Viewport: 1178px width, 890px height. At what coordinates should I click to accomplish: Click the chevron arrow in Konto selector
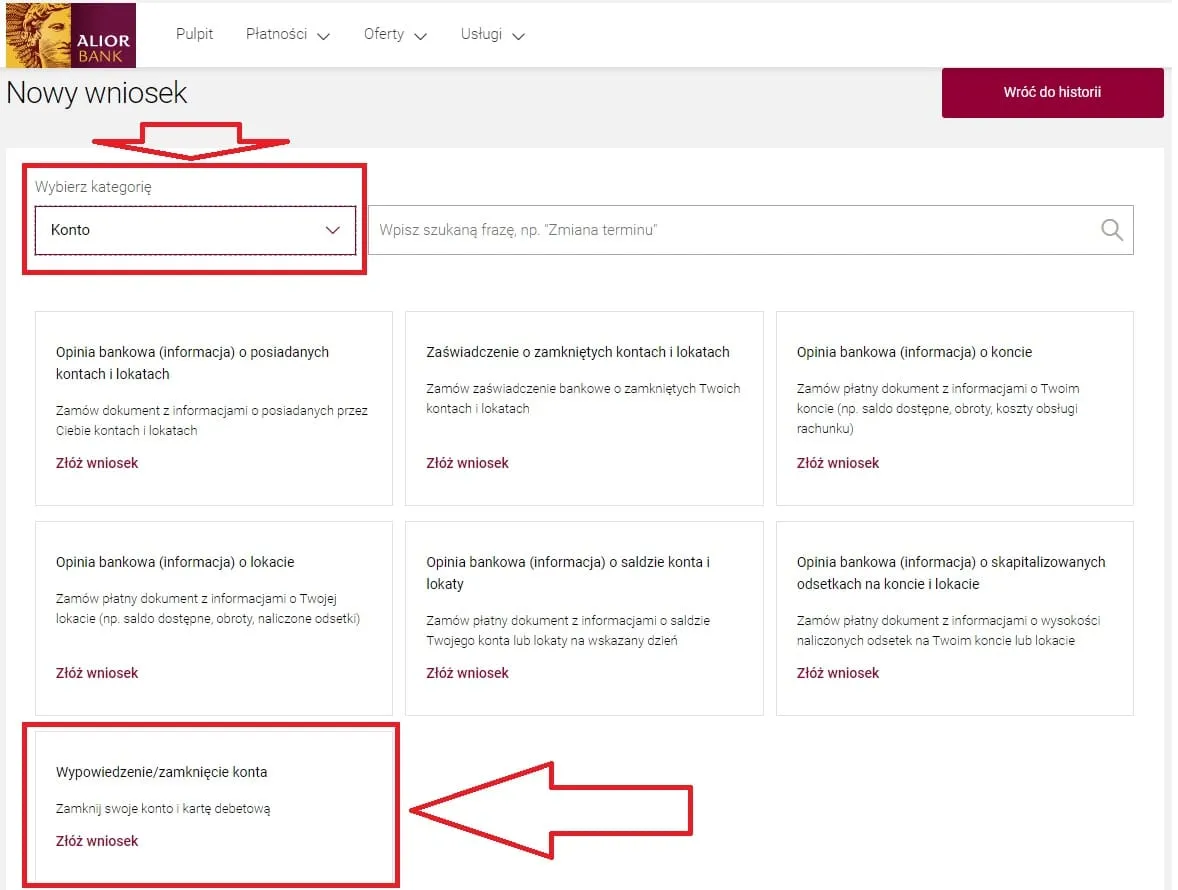coord(333,230)
